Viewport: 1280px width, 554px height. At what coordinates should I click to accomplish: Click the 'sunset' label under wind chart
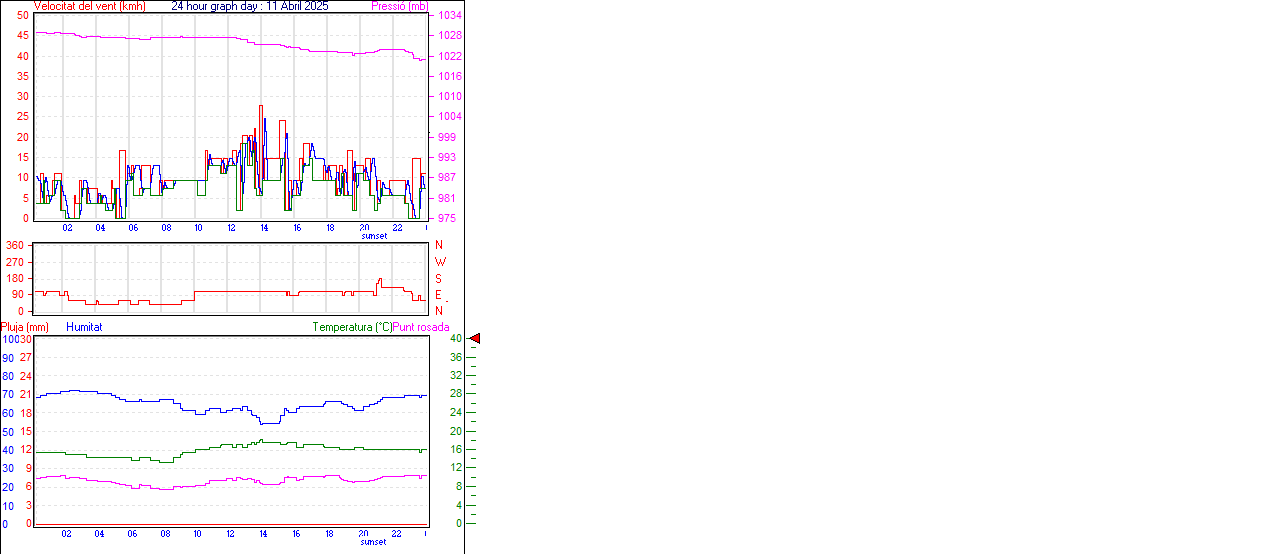click(374, 236)
